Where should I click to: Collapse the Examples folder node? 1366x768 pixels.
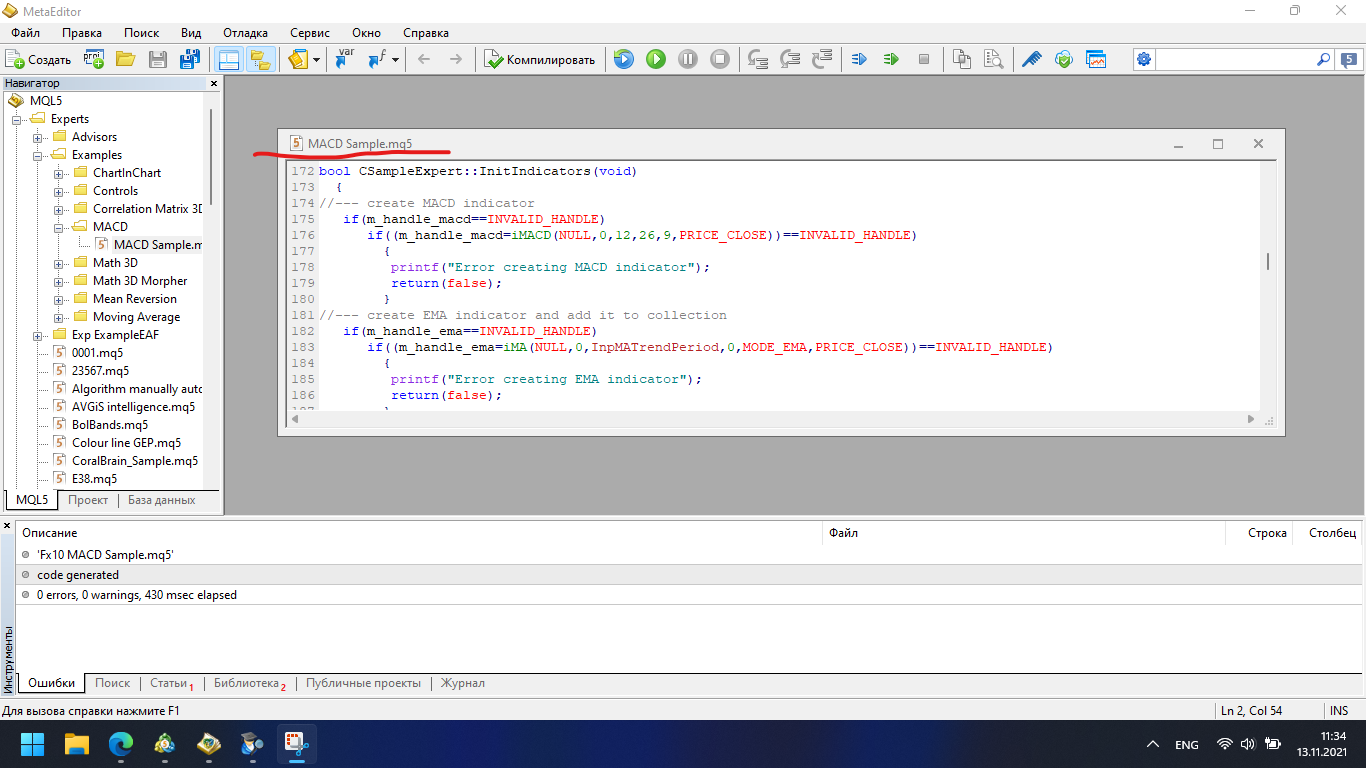click(x=38, y=155)
